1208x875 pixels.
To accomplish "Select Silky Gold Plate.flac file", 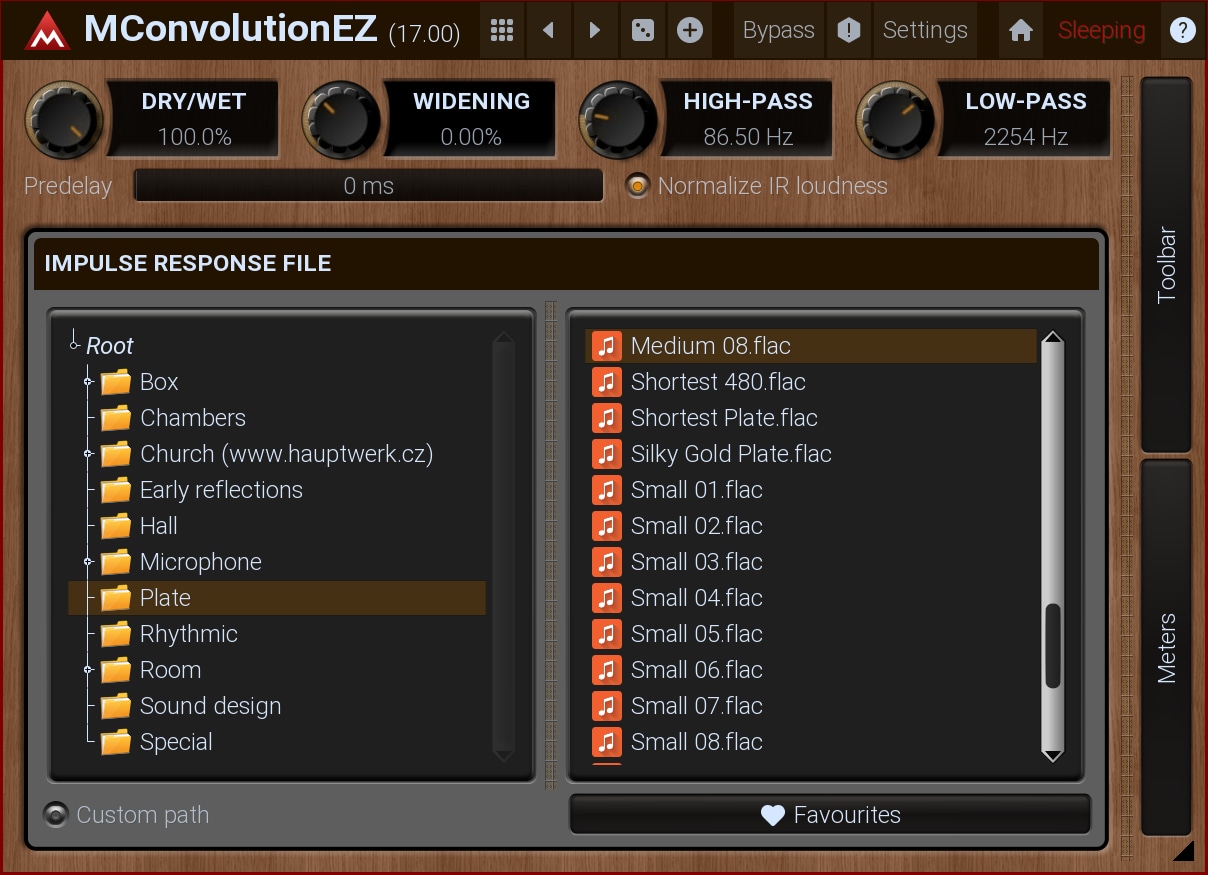I will pyautogui.click(x=731, y=454).
